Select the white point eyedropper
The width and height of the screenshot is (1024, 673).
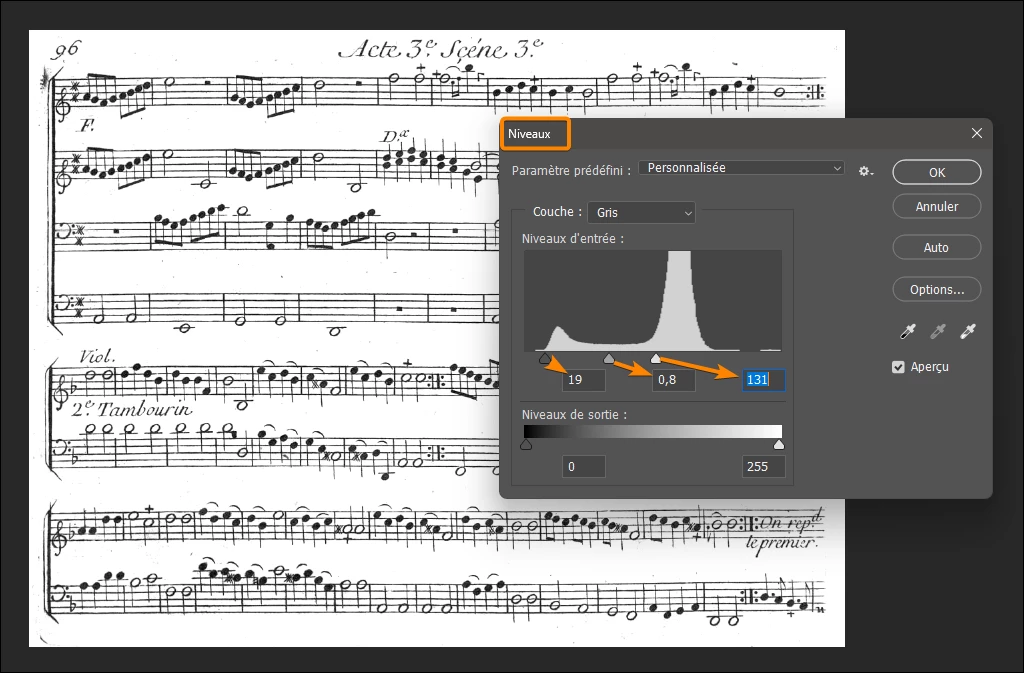click(x=968, y=332)
